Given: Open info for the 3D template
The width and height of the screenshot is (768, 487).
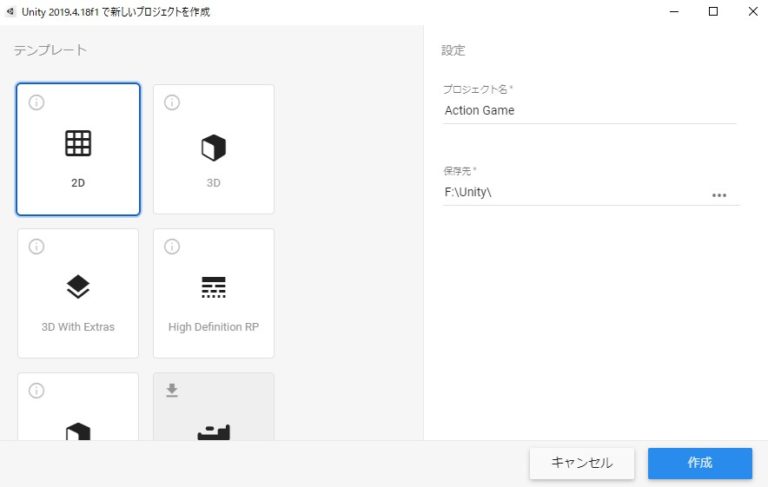Looking at the screenshot, I should [x=172, y=103].
